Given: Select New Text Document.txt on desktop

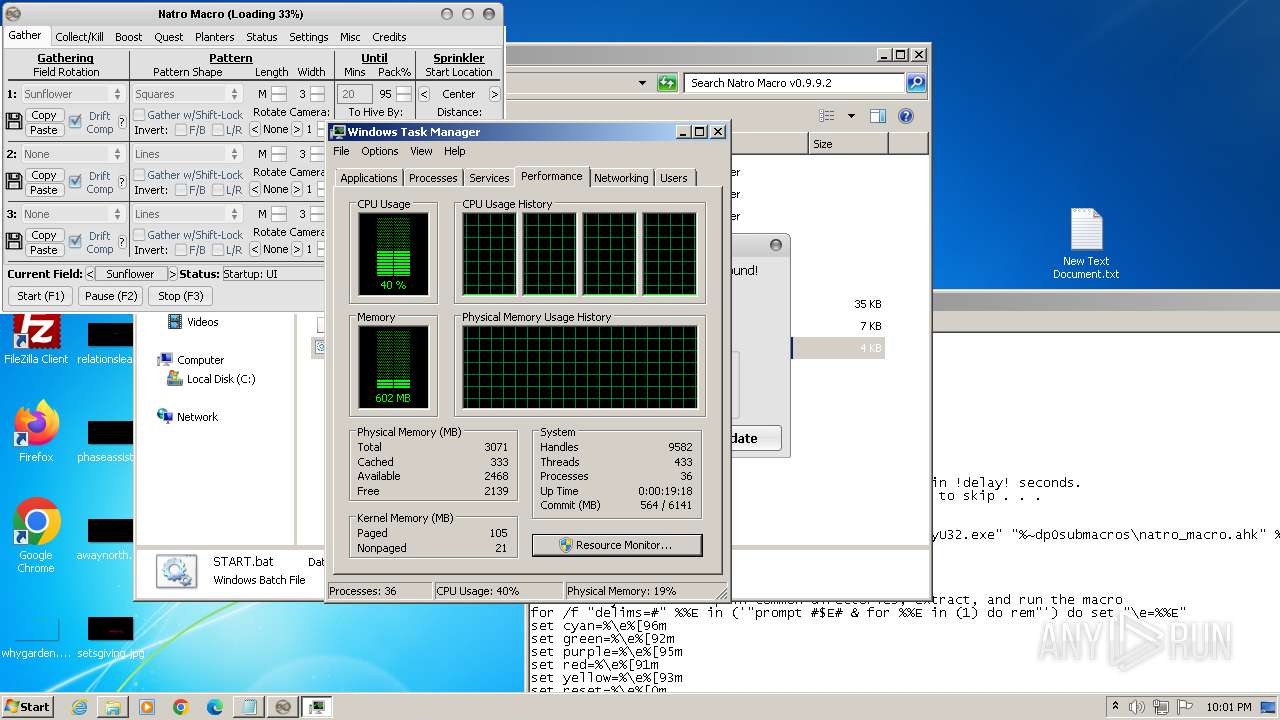Looking at the screenshot, I should [x=1086, y=244].
